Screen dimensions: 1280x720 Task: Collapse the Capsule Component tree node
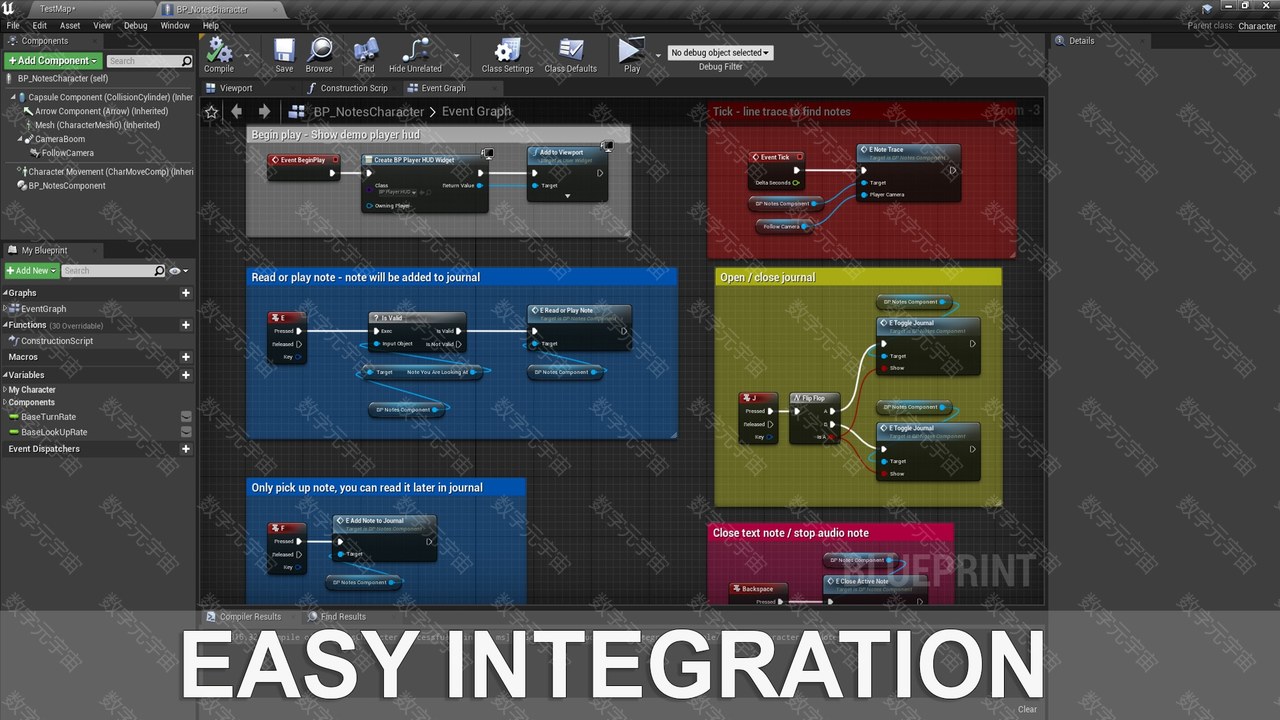[x=13, y=97]
